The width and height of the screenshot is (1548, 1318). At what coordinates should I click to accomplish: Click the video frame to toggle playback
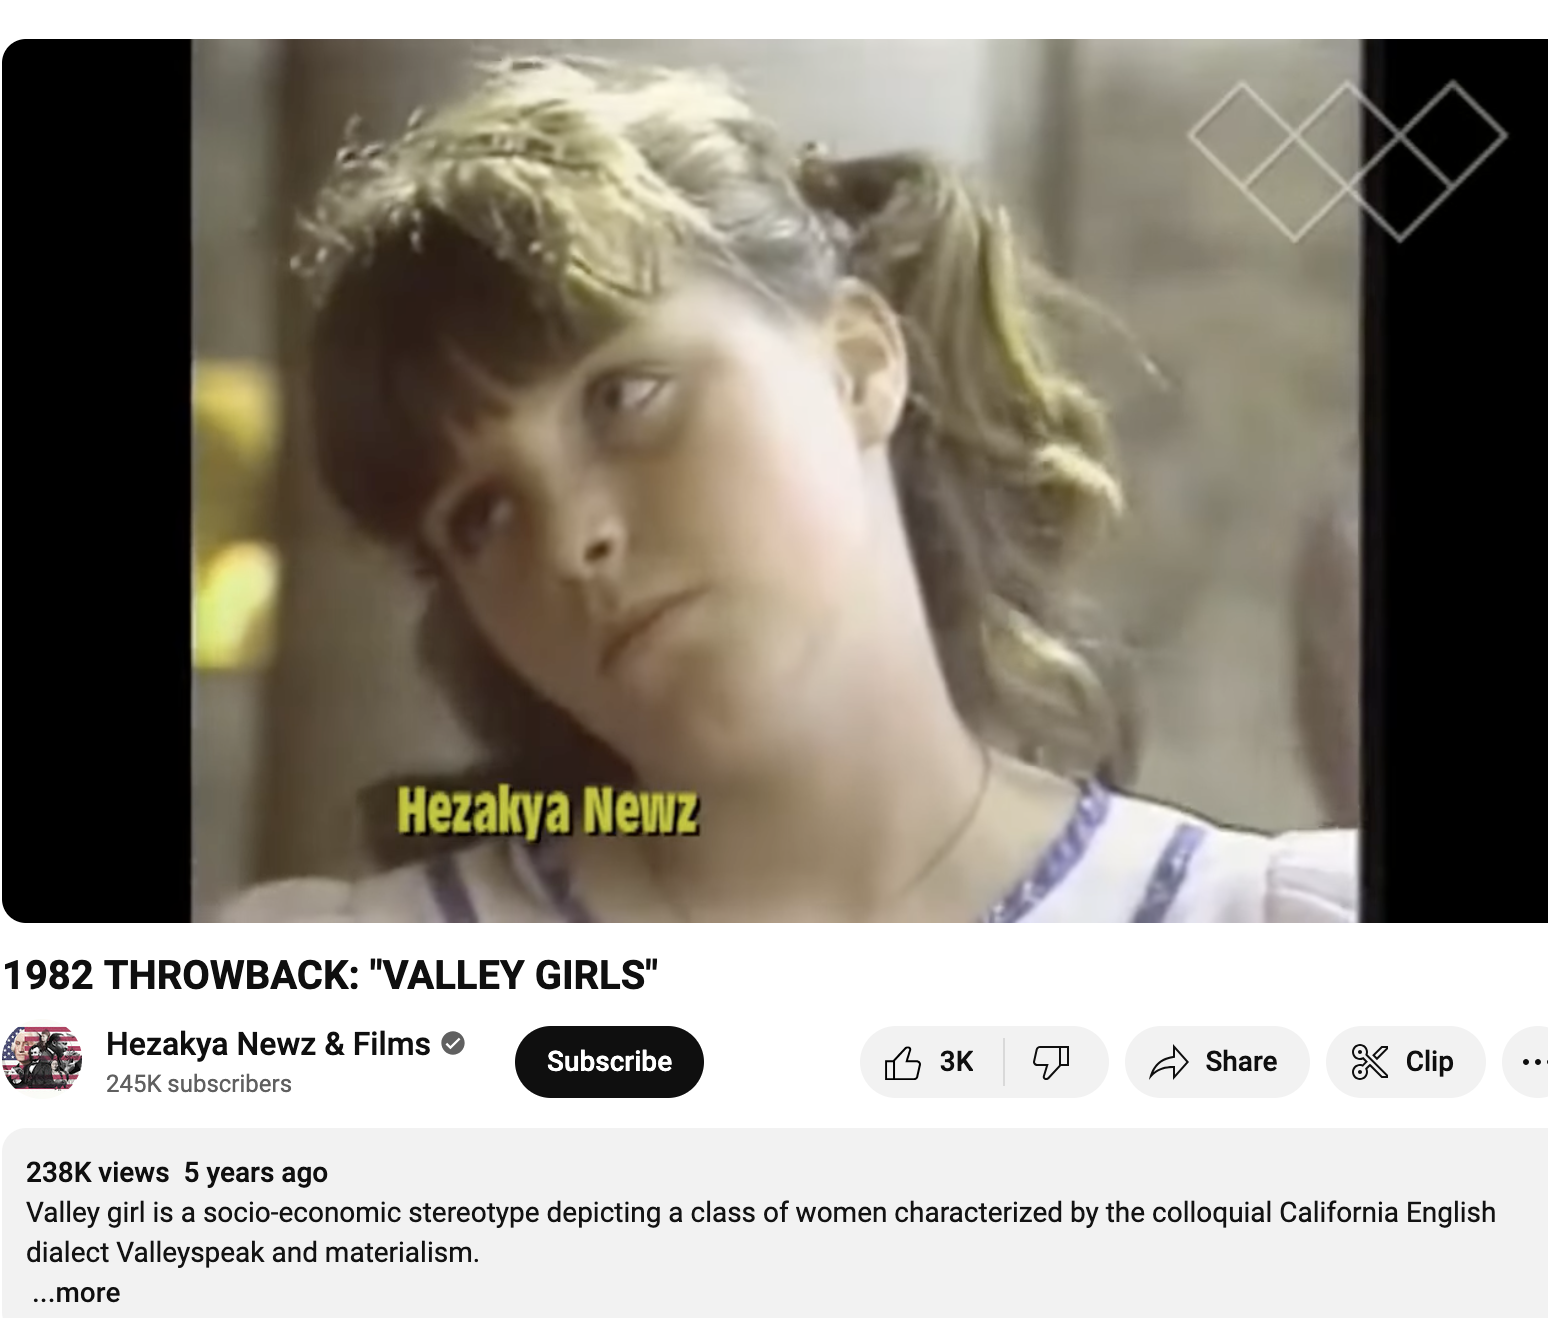[x=775, y=480]
